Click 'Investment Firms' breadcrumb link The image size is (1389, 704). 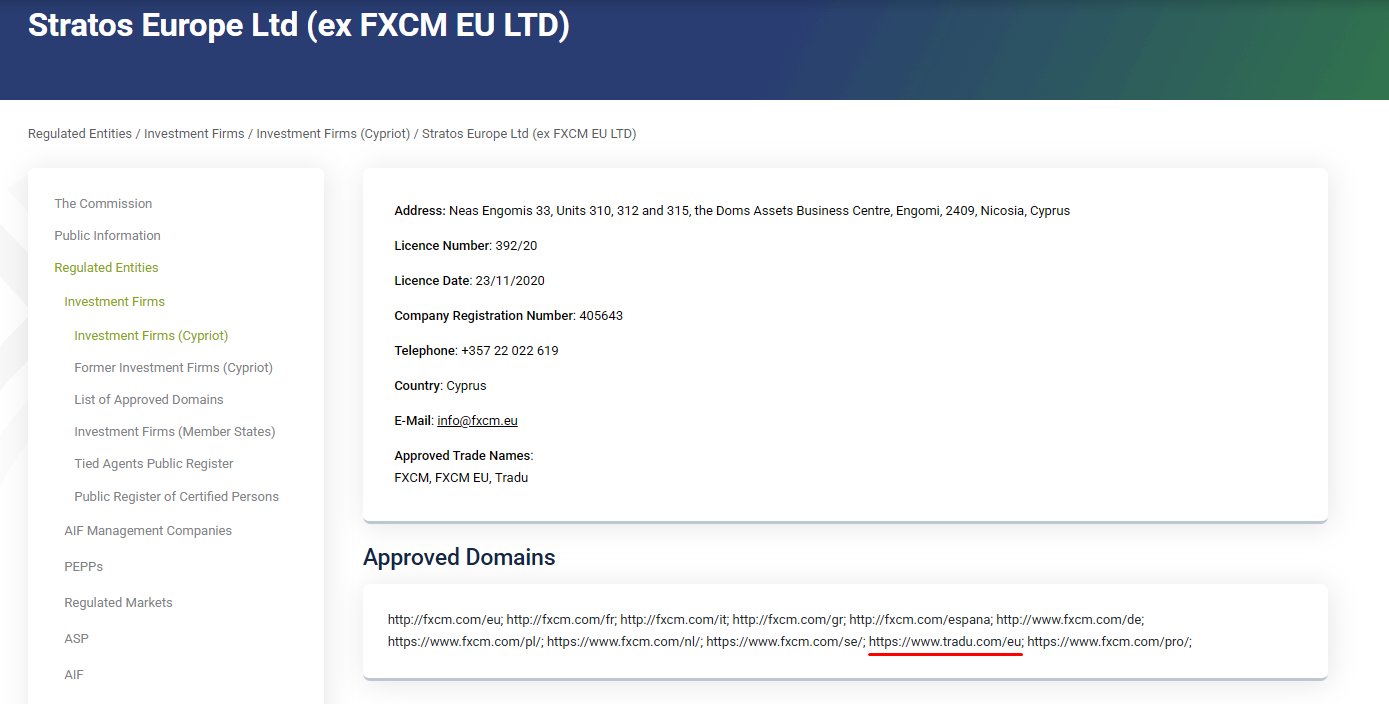coord(194,134)
